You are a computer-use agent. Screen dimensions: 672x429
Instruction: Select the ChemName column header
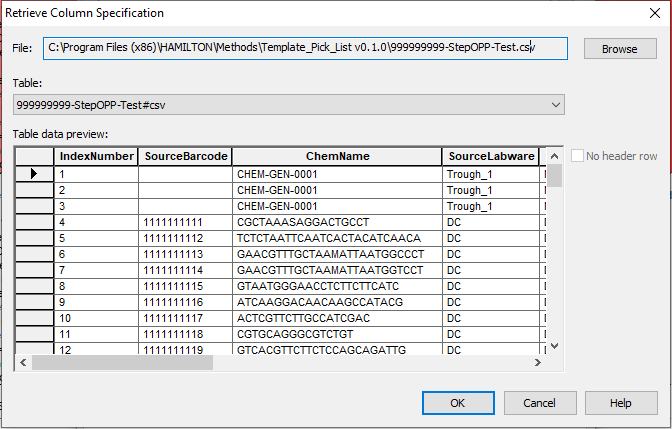click(x=338, y=156)
